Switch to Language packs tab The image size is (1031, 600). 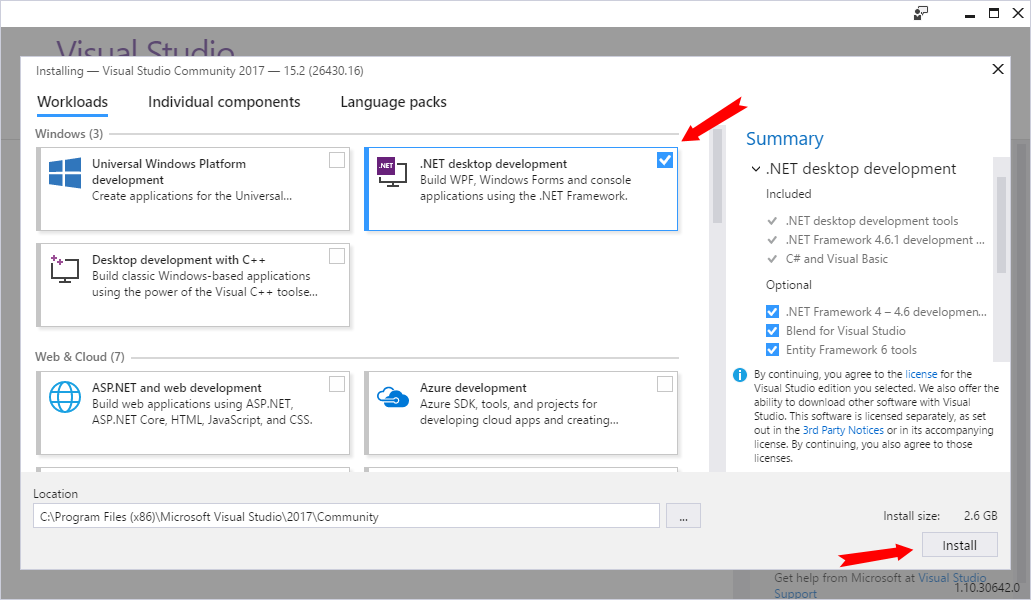pos(393,102)
